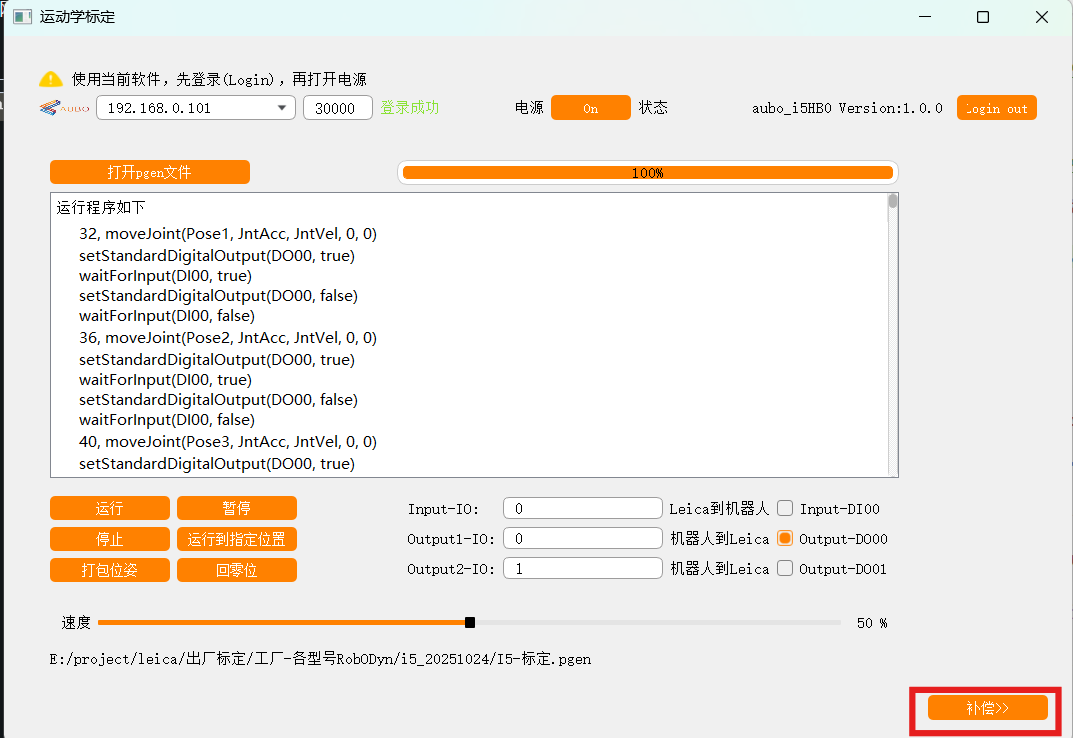Pause execution with 暂停 button
The height and width of the screenshot is (738, 1073).
click(x=236, y=508)
